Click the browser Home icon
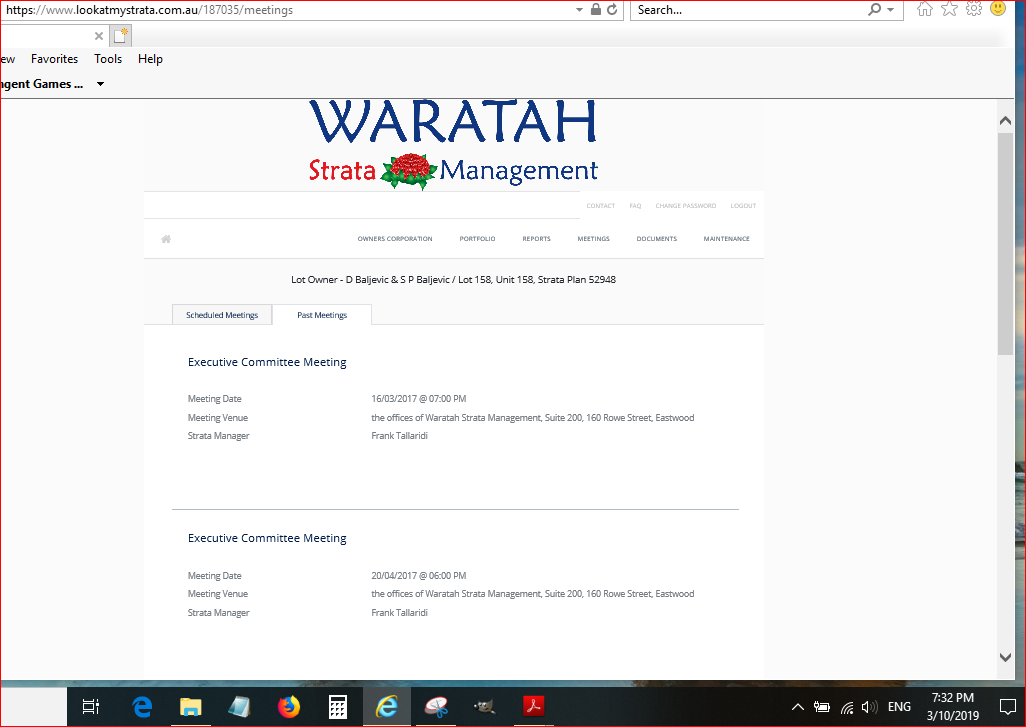1026x727 pixels. point(925,9)
